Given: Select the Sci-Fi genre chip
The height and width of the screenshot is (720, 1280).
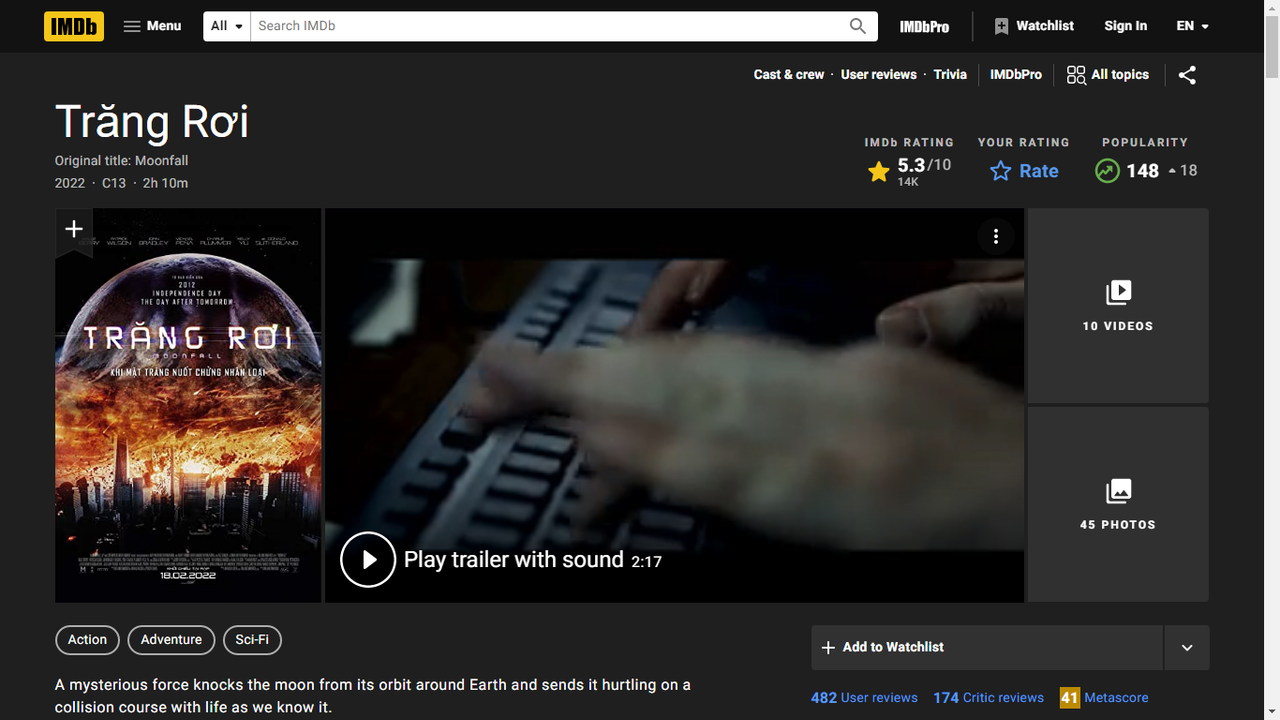Looking at the screenshot, I should point(252,640).
